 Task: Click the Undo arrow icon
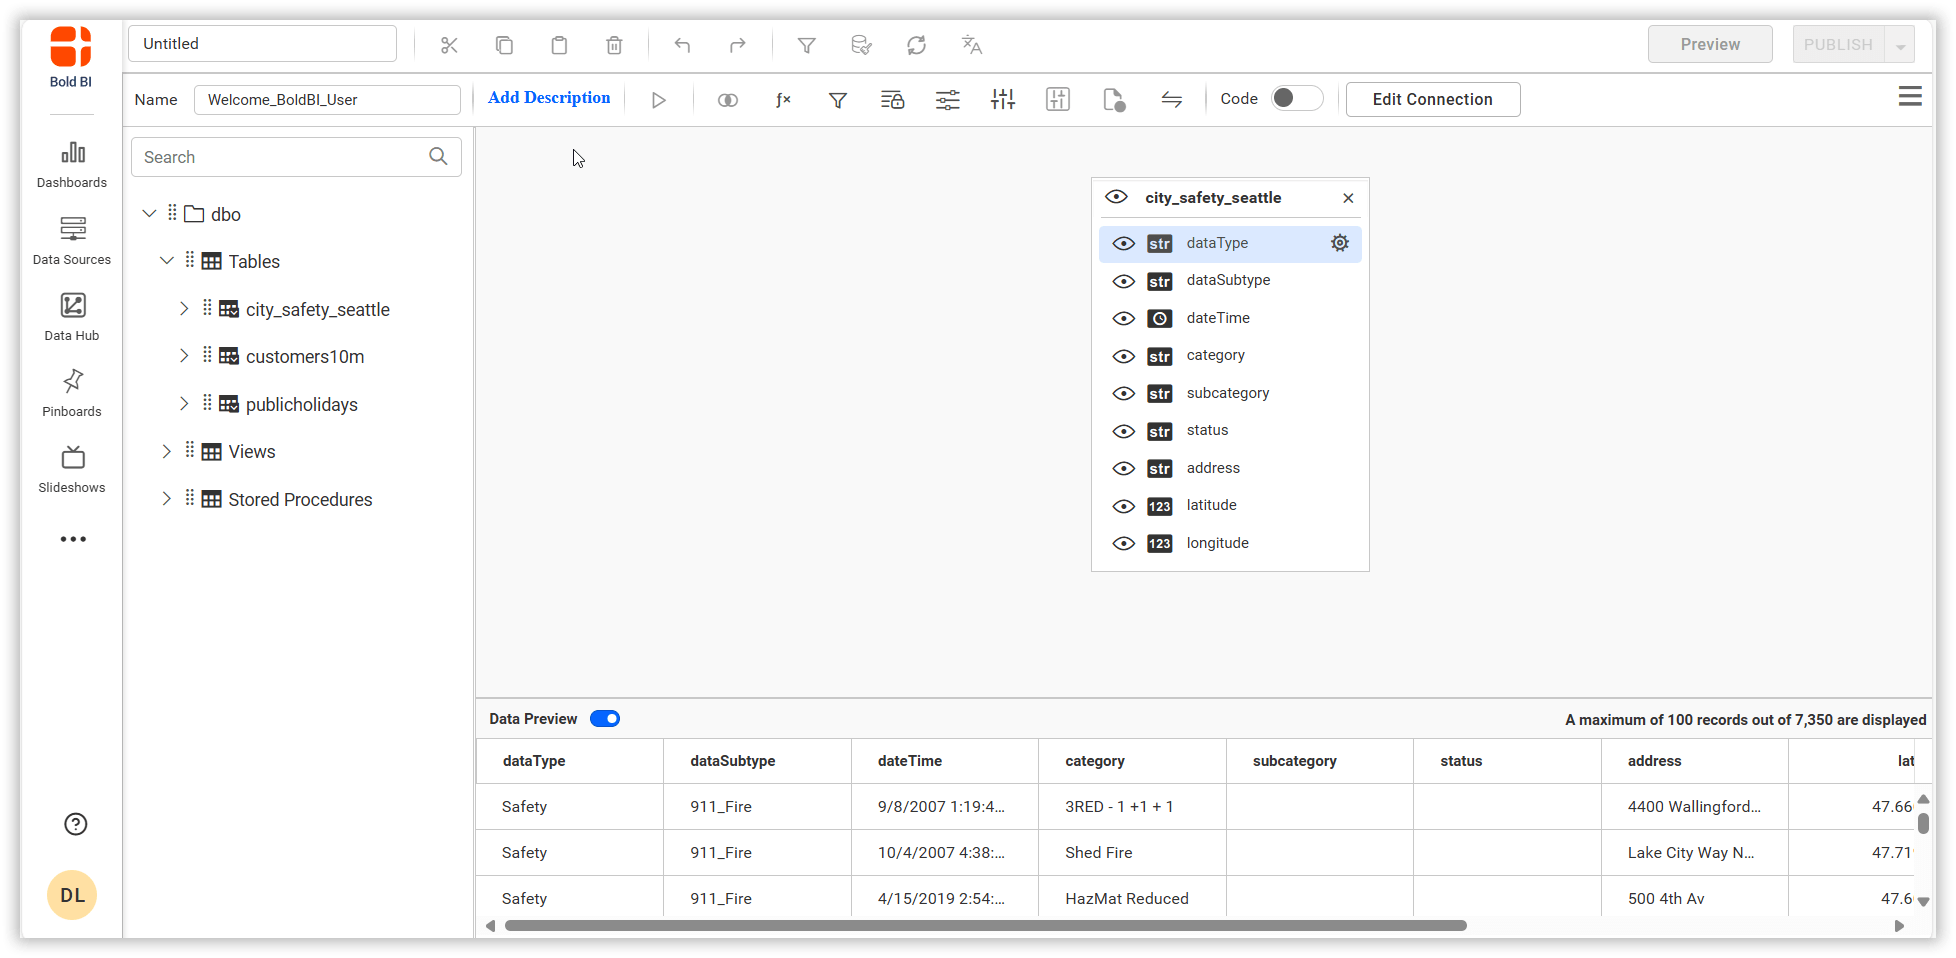click(682, 45)
